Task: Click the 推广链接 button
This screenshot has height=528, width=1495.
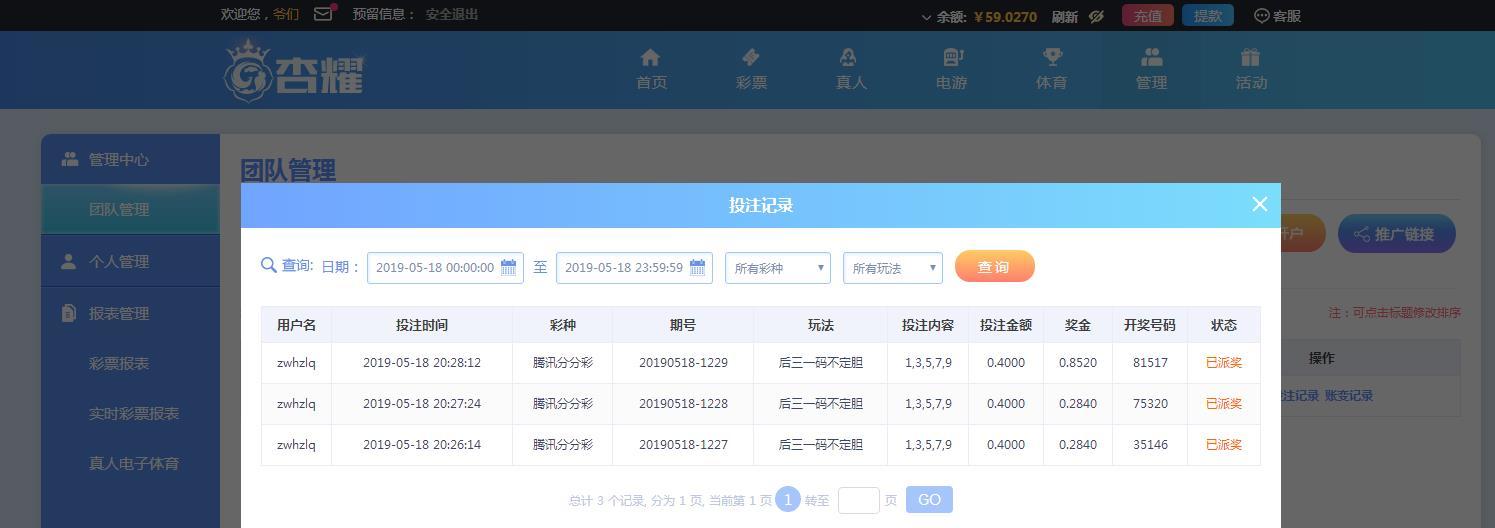Action: tap(1397, 234)
